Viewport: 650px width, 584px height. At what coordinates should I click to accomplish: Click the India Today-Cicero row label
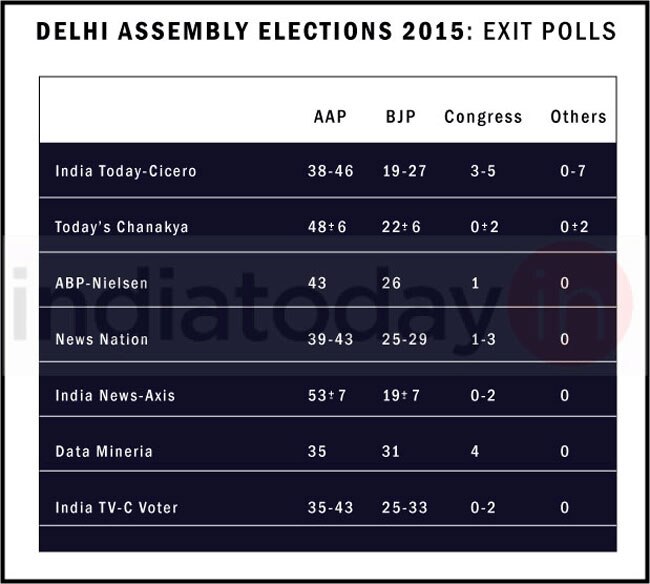point(126,171)
